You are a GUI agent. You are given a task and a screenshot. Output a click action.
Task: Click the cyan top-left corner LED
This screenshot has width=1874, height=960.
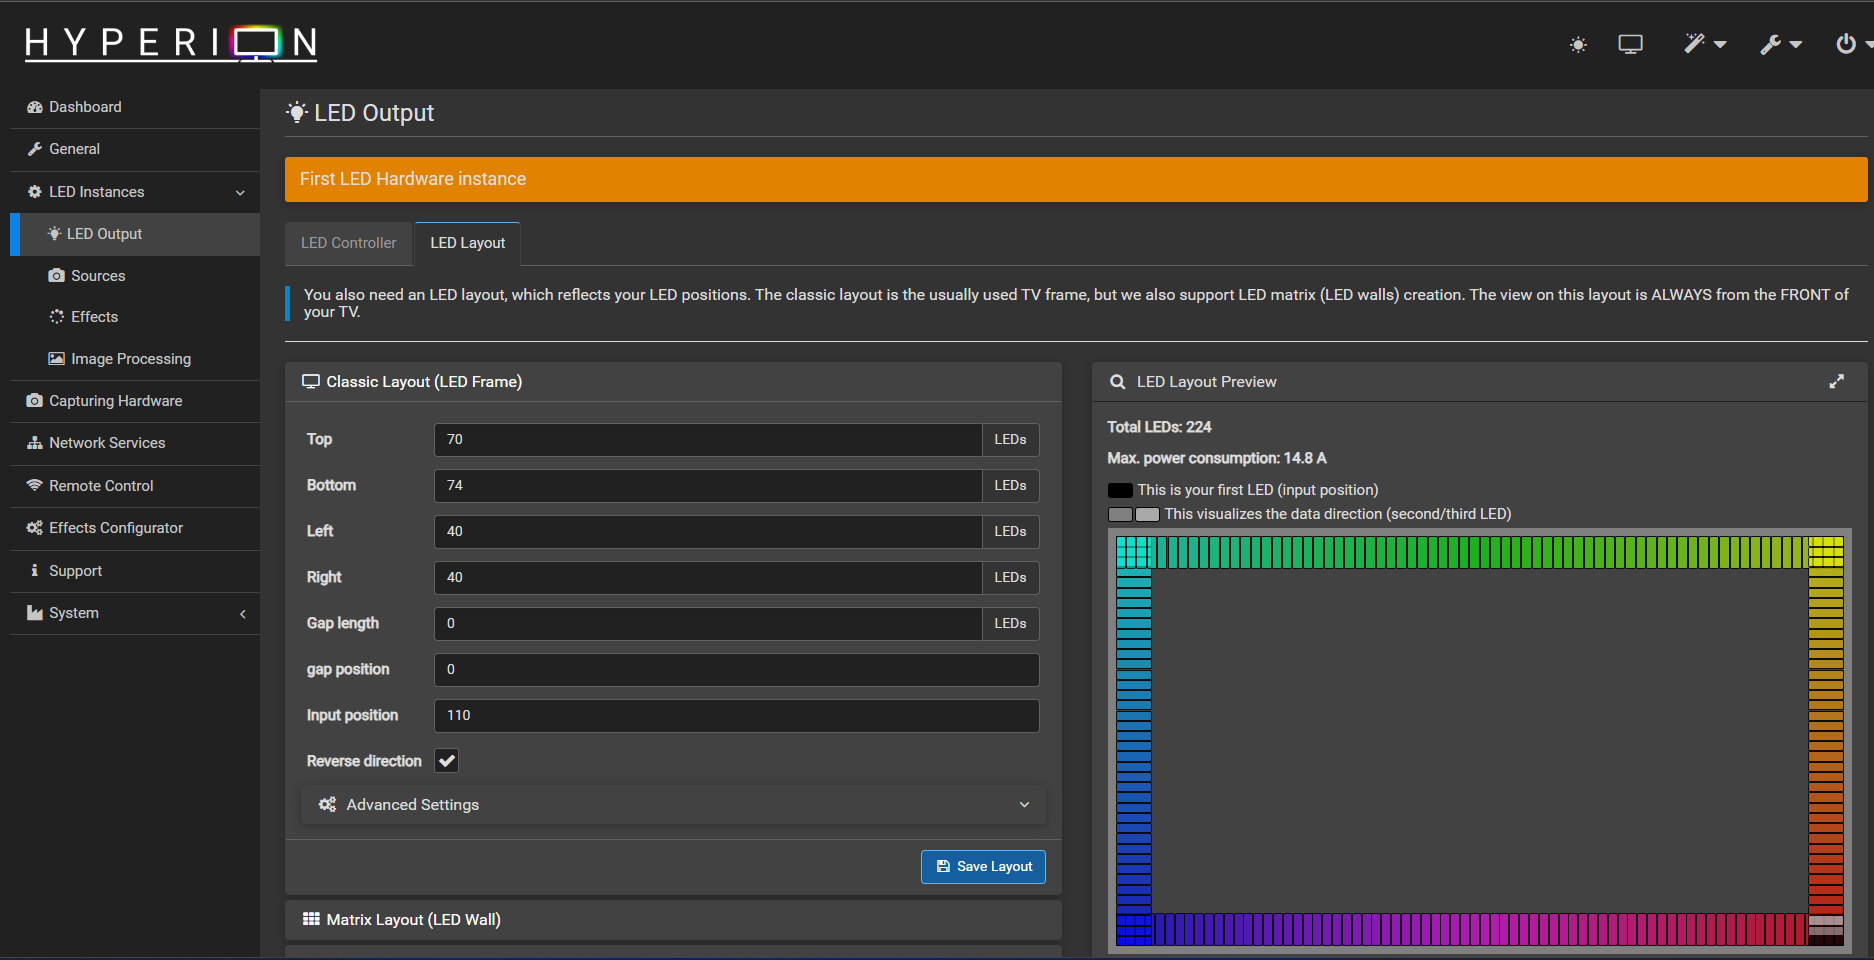click(x=1134, y=552)
